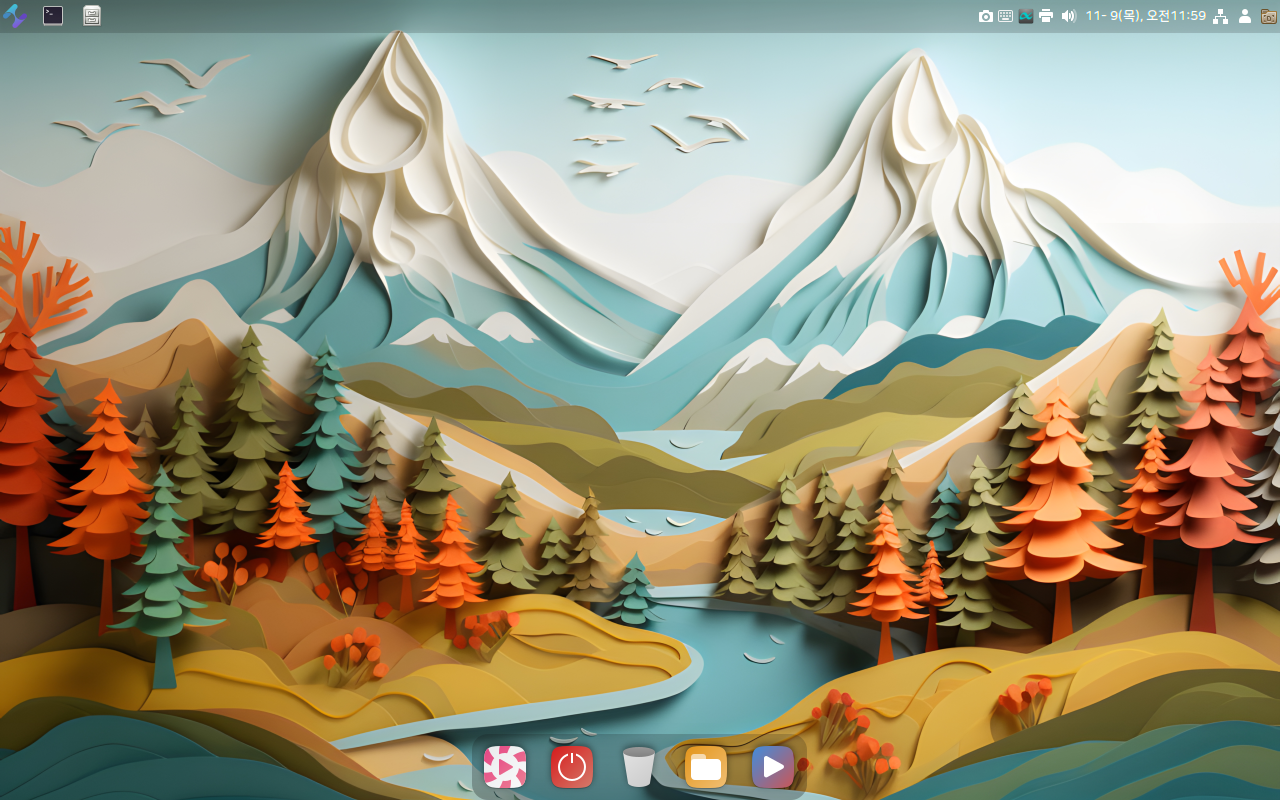
Task: Click the teal infinity-symbol tray icon
Action: pyautogui.click(x=1025, y=16)
